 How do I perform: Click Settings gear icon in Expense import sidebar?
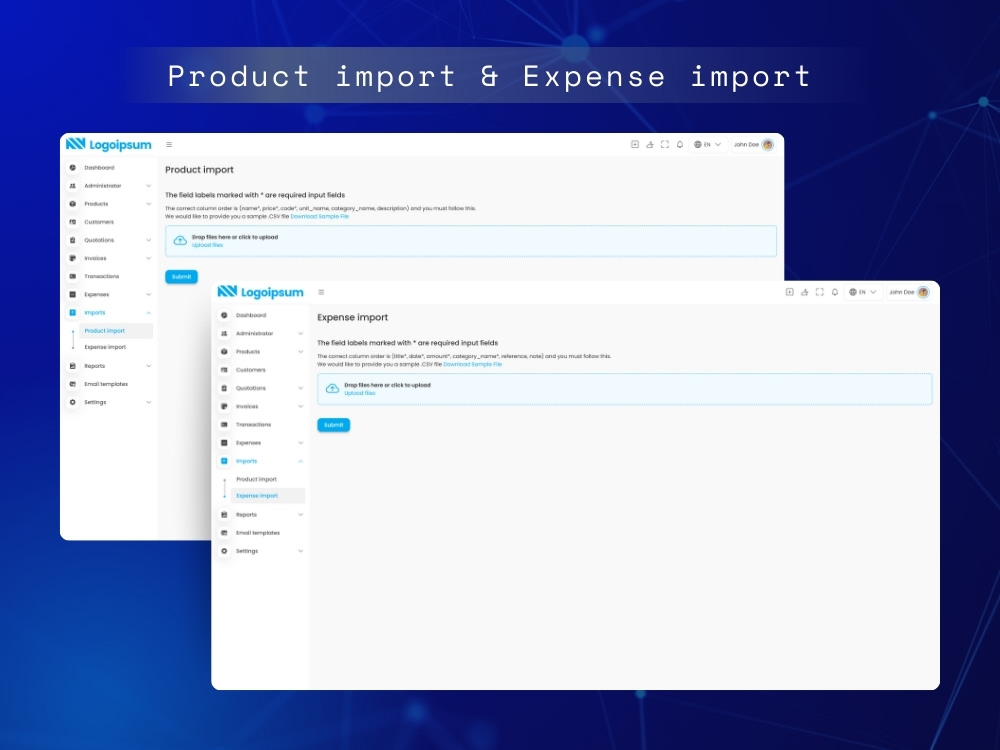pos(224,551)
